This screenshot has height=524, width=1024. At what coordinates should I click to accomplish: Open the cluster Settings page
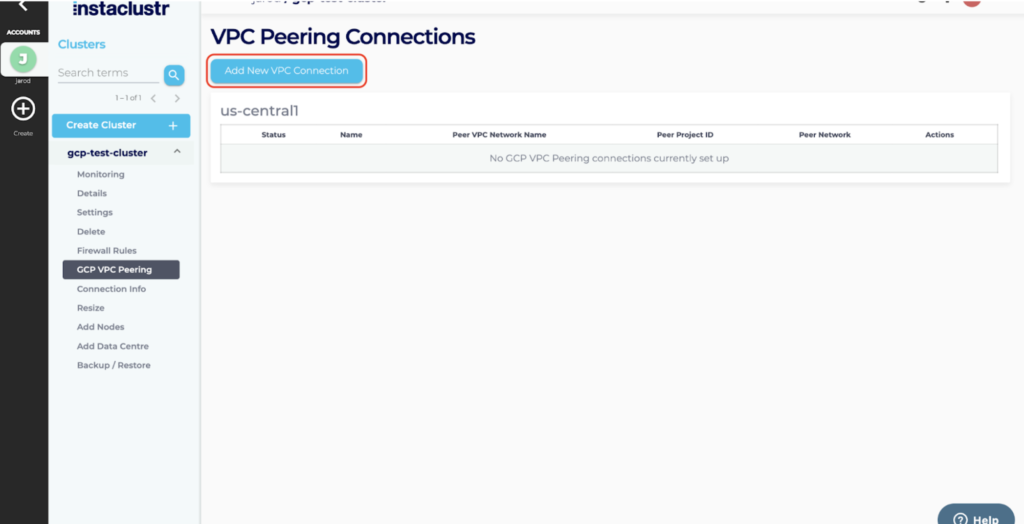coord(94,212)
